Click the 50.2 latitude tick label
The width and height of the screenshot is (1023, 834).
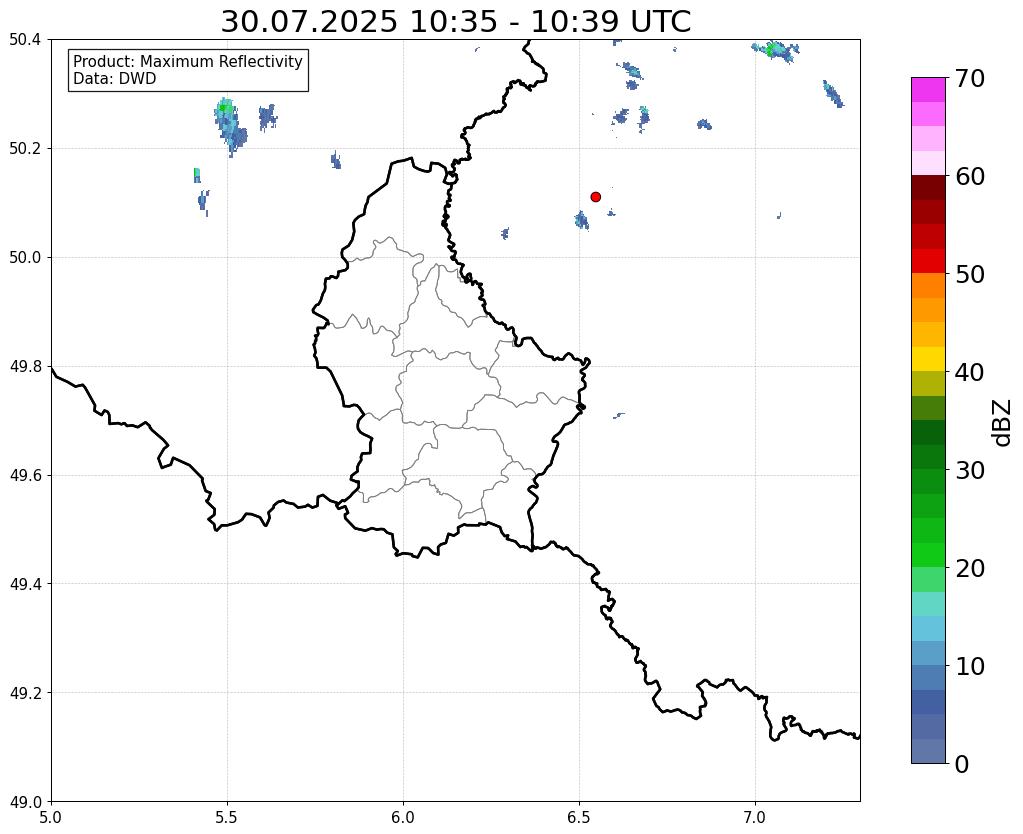[x=25, y=149]
